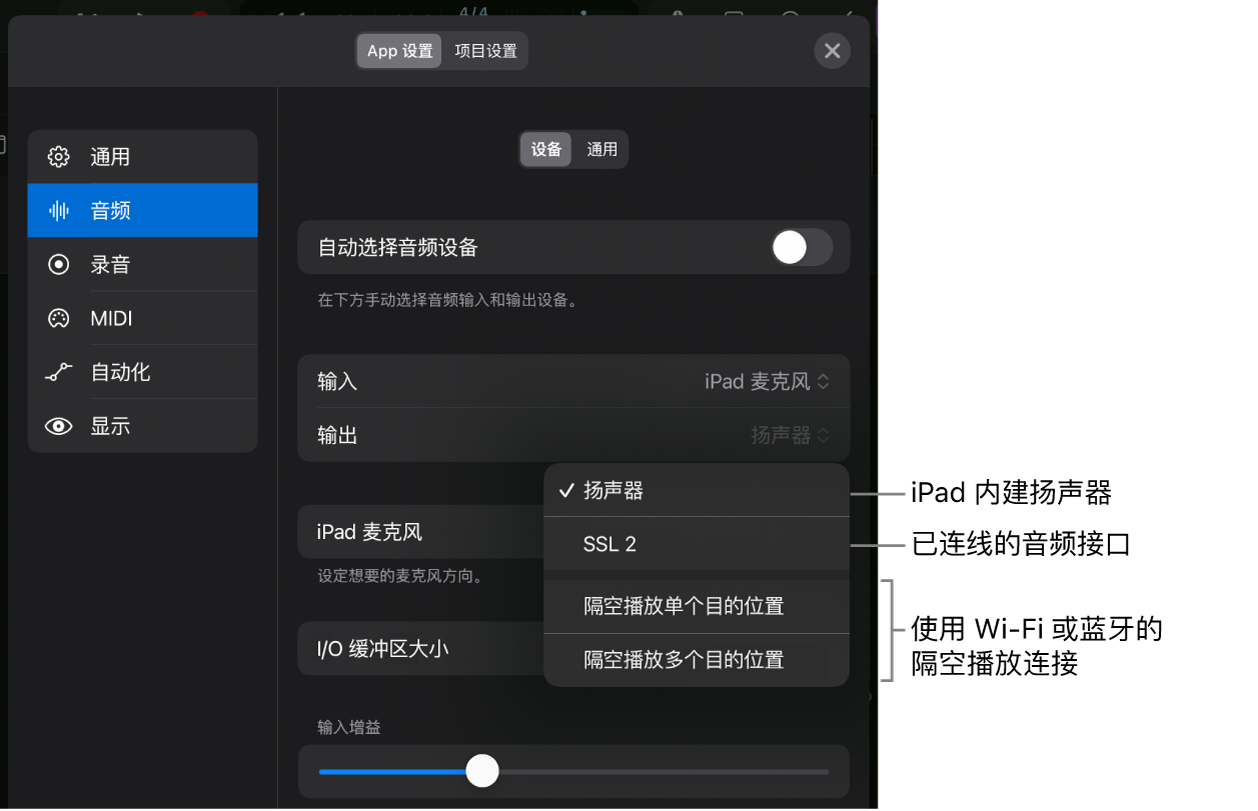The height and width of the screenshot is (811, 1258).
Task: Adjust the 输入增益 slider
Action: [482, 771]
